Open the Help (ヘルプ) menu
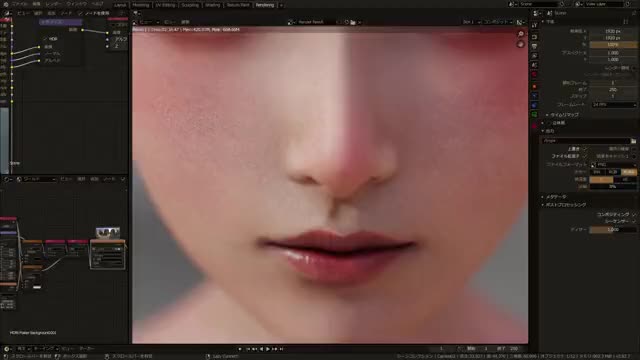 97,4
